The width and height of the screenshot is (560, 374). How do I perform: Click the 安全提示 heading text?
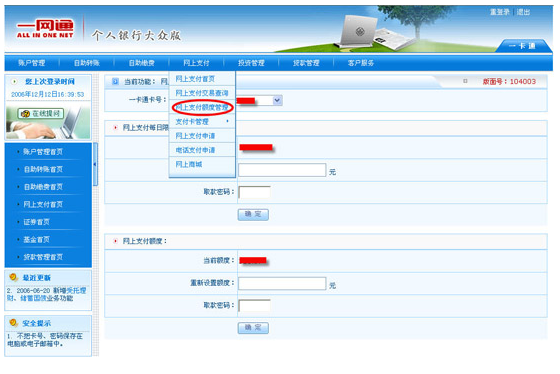click(x=37, y=323)
